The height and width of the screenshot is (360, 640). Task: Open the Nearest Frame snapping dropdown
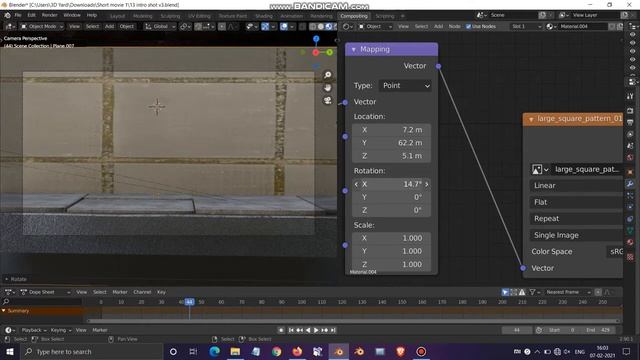[x=567, y=292]
